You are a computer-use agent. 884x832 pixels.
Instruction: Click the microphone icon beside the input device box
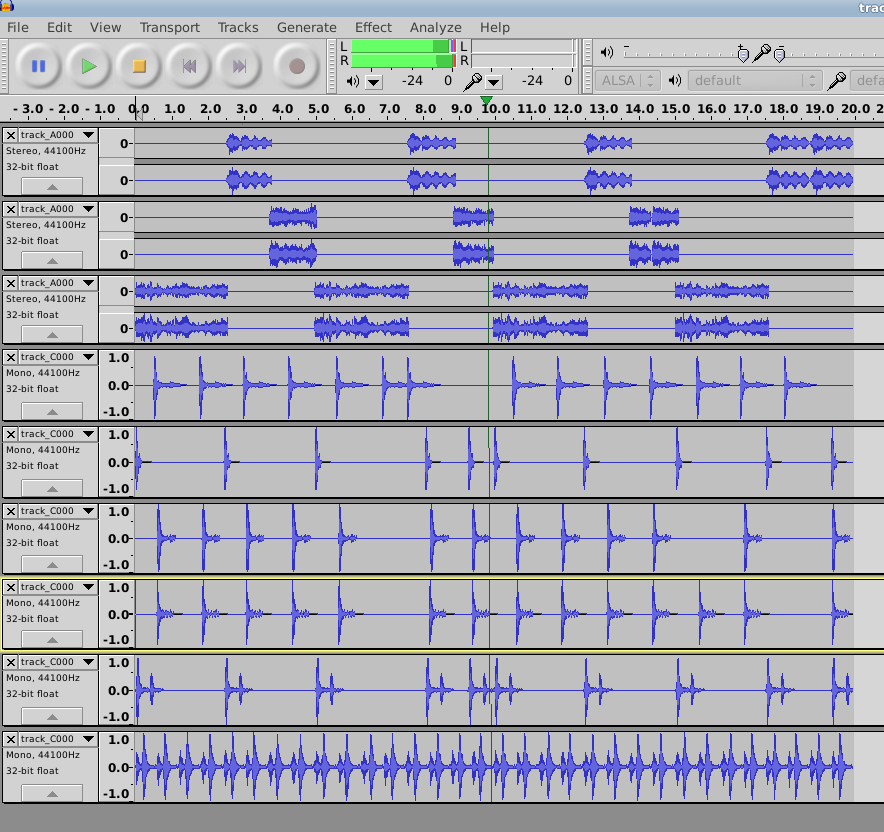pyautogui.click(x=836, y=81)
